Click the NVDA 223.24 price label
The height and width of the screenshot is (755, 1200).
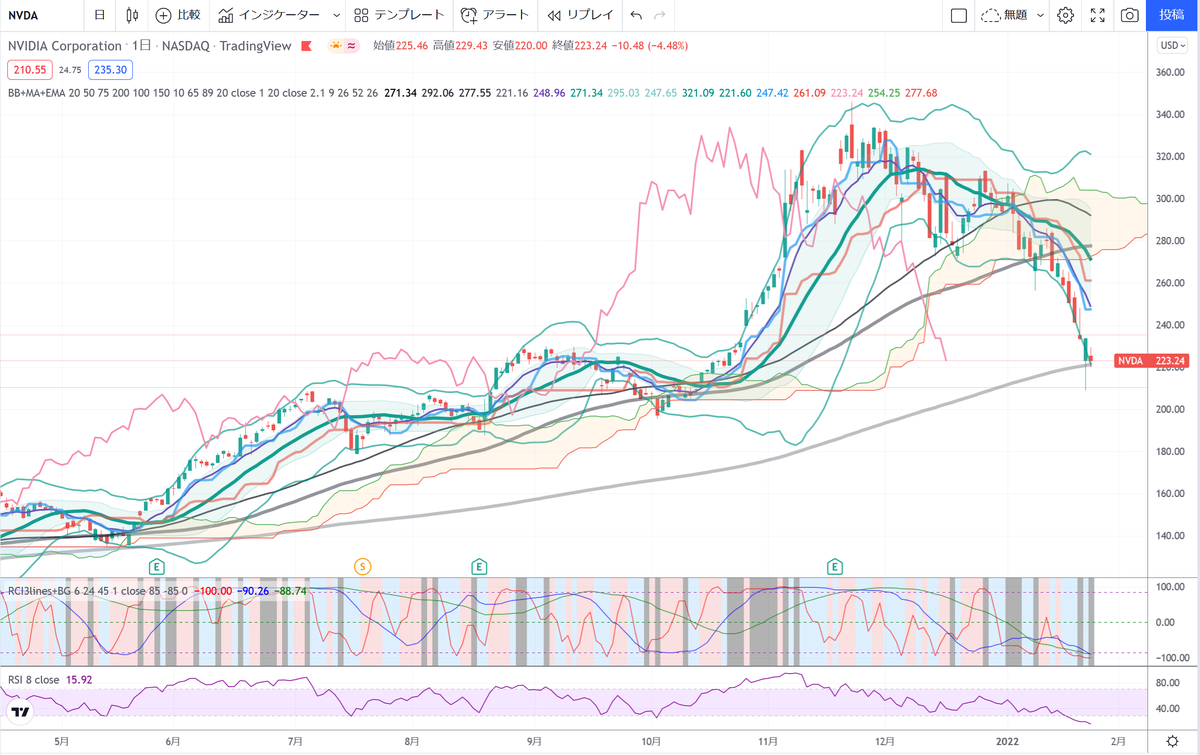coord(1151,361)
